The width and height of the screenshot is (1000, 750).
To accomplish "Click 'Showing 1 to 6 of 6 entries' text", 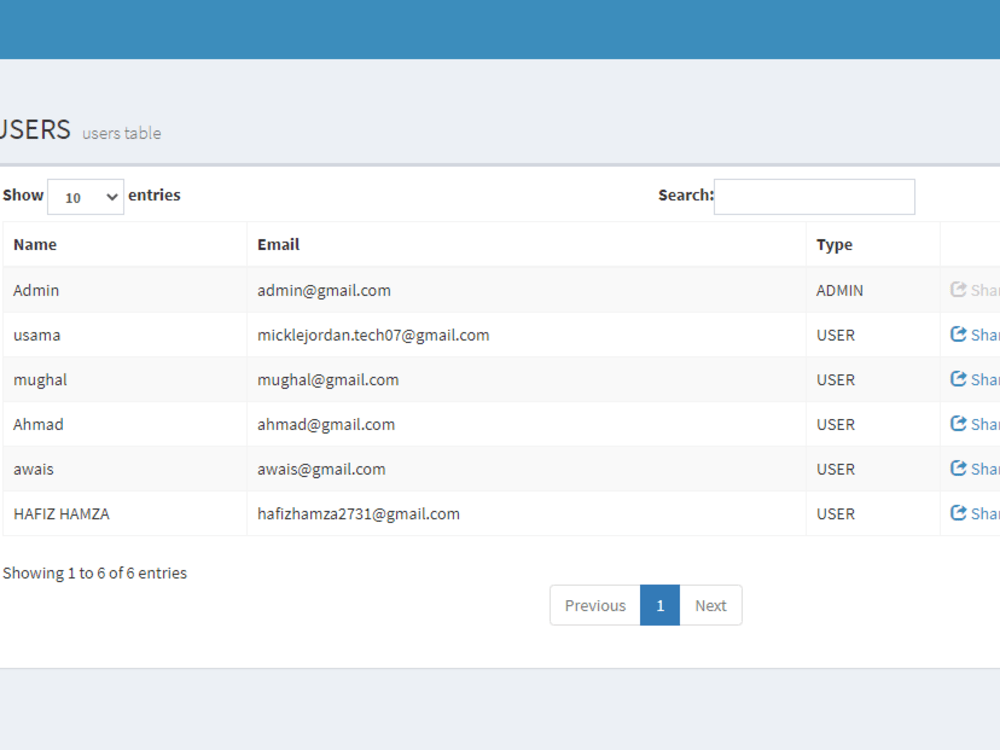I will (x=94, y=573).
